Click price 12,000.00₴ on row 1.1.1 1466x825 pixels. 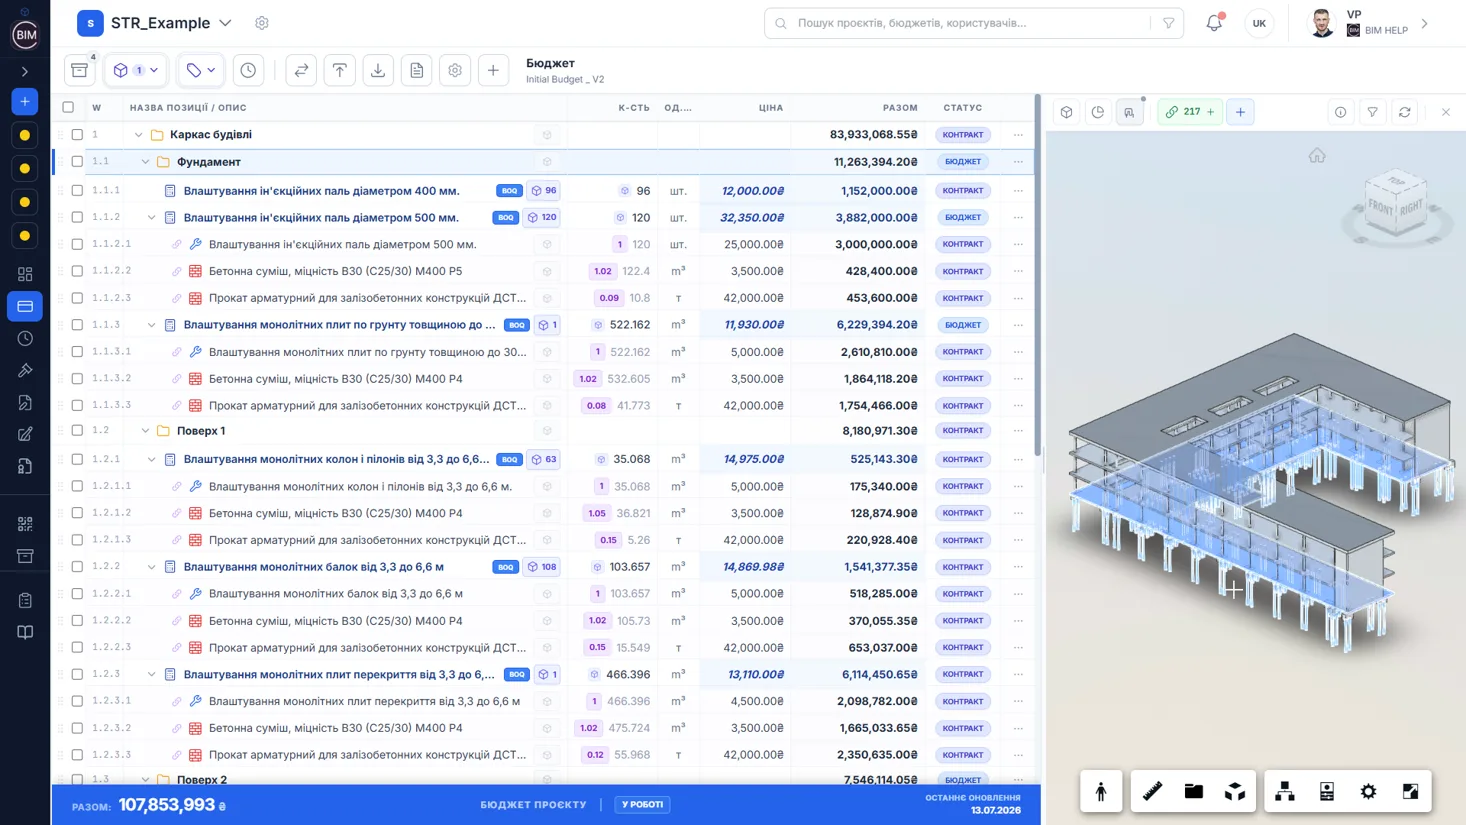753,190
